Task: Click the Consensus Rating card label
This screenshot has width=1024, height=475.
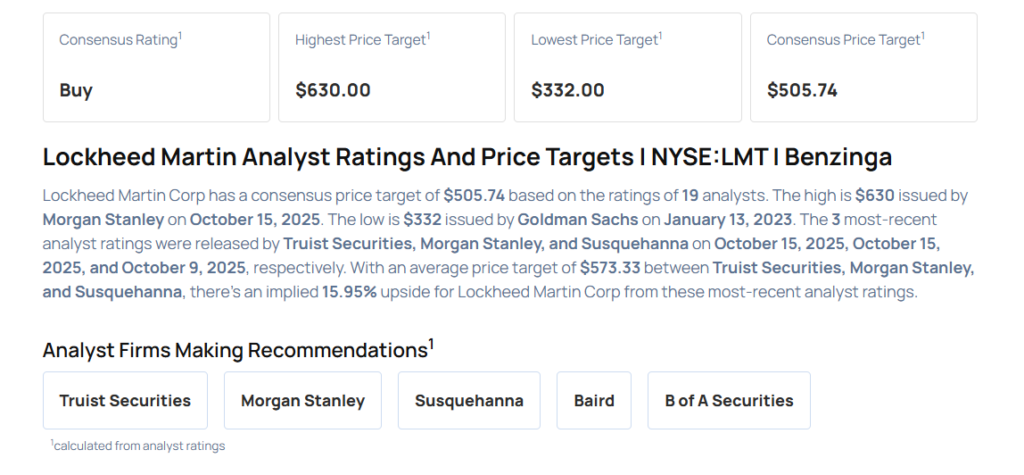Action: pos(119,40)
